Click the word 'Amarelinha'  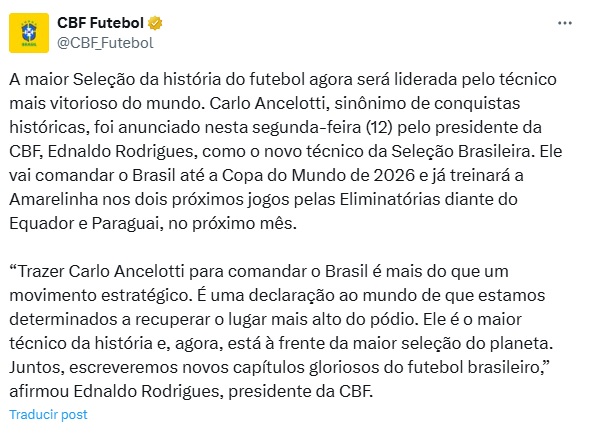coord(54,200)
